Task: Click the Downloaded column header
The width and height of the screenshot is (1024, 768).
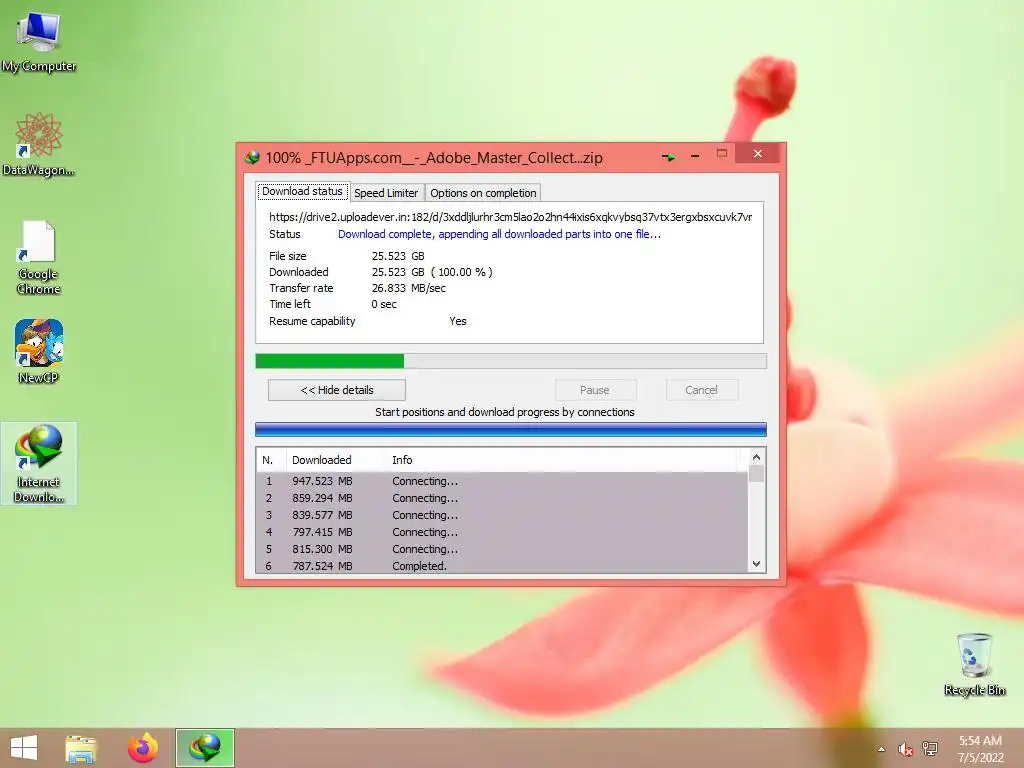Action: click(x=336, y=460)
